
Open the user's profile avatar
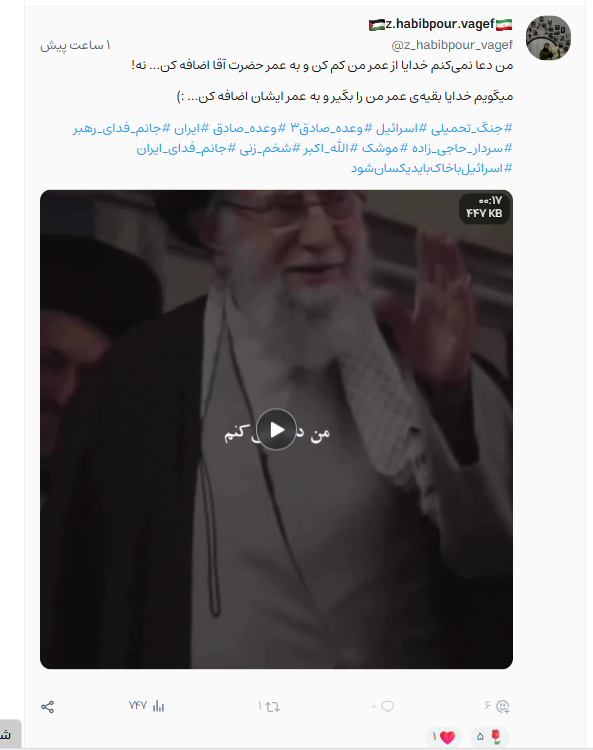(x=548, y=38)
